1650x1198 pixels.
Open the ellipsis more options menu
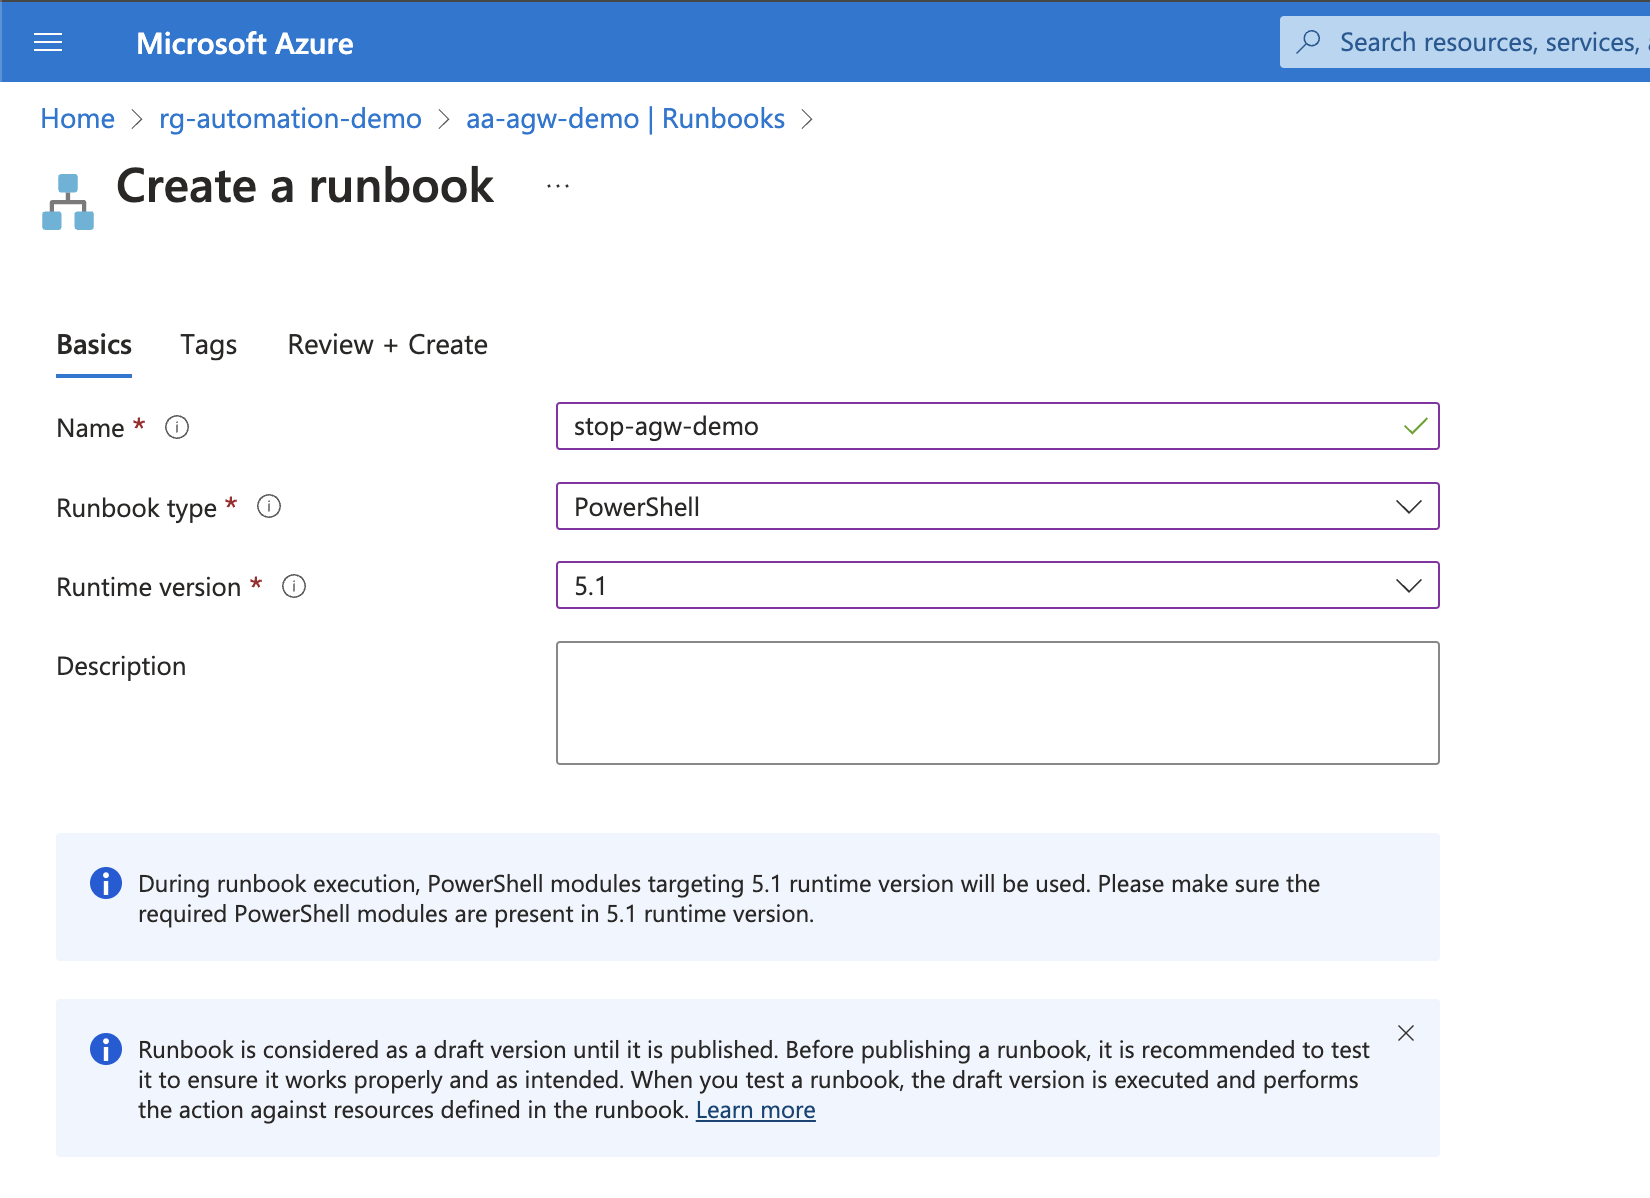tap(558, 186)
